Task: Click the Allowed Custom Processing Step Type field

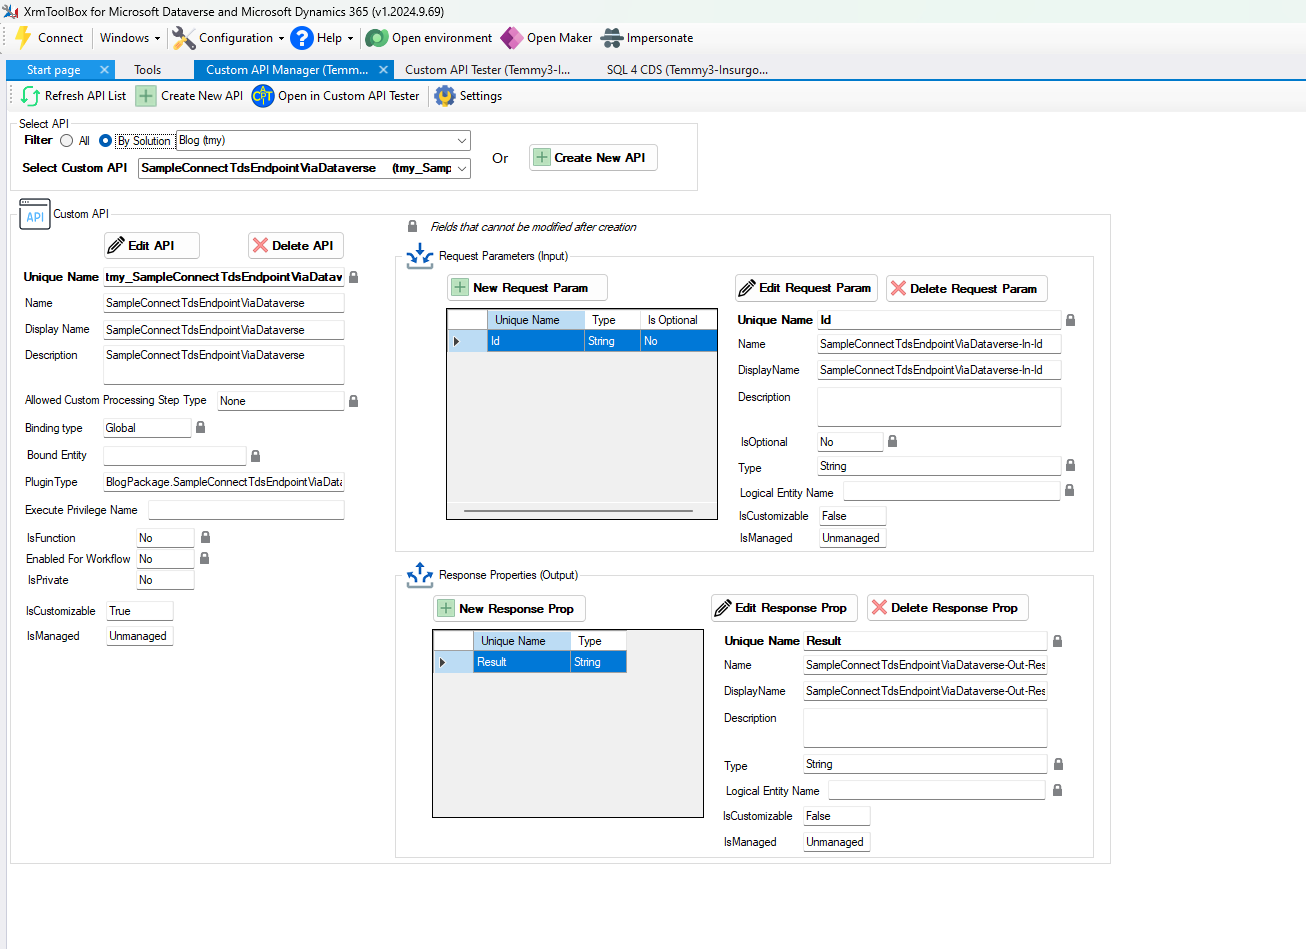Action: click(281, 401)
